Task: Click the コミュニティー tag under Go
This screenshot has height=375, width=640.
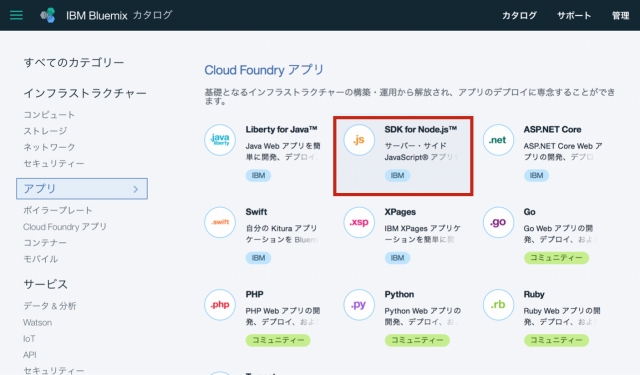Action: [556, 258]
